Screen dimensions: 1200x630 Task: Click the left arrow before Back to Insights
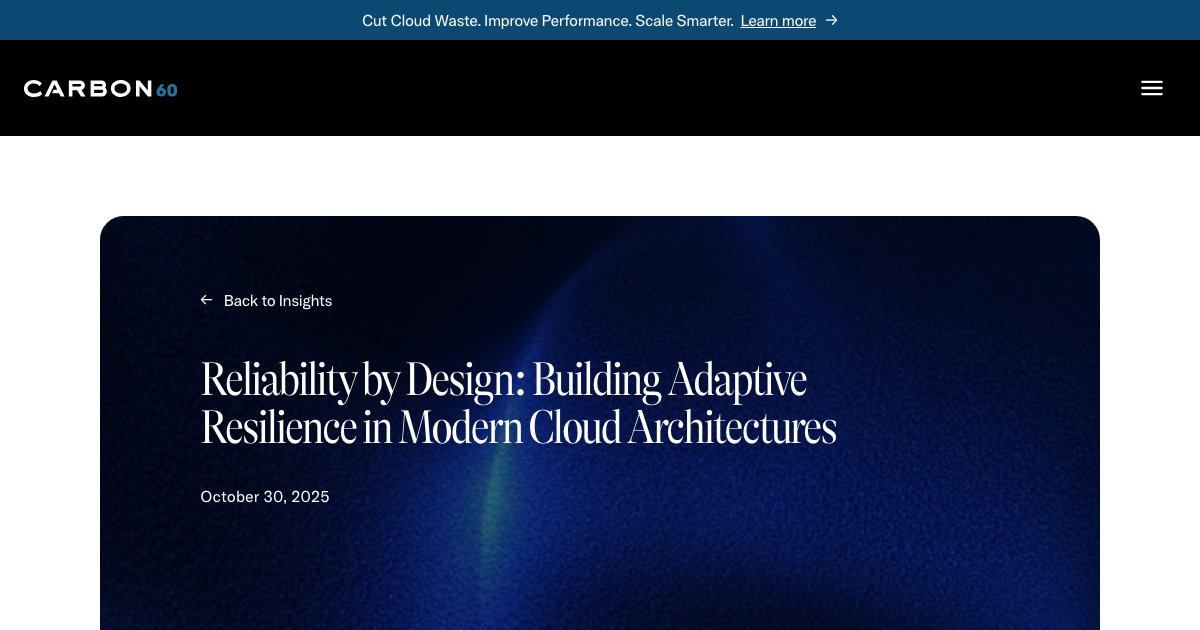(207, 300)
